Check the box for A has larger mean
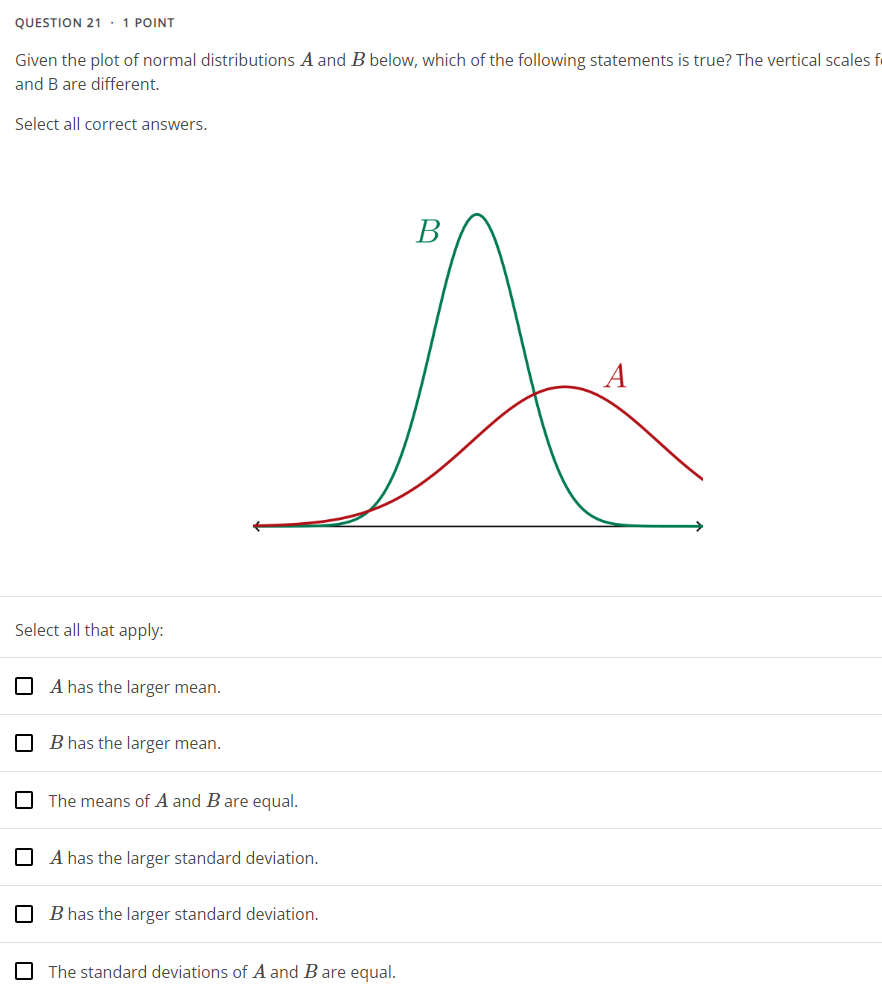882x992 pixels. pos(24,686)
